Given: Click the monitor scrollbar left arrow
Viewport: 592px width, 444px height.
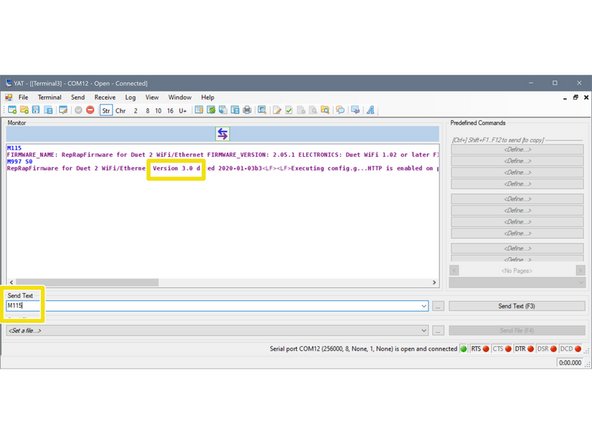Looking at the screenshot, I should 11,282.
